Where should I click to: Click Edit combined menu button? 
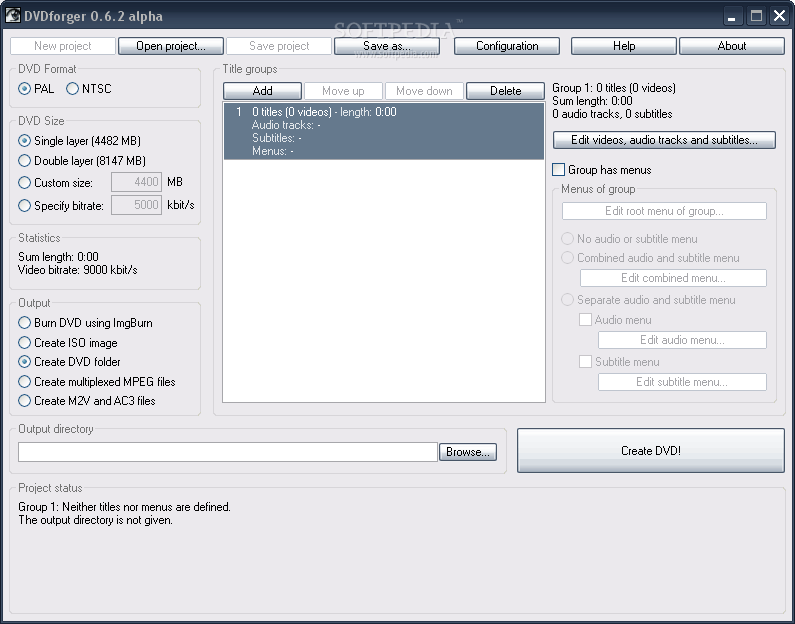coord(673,278)
